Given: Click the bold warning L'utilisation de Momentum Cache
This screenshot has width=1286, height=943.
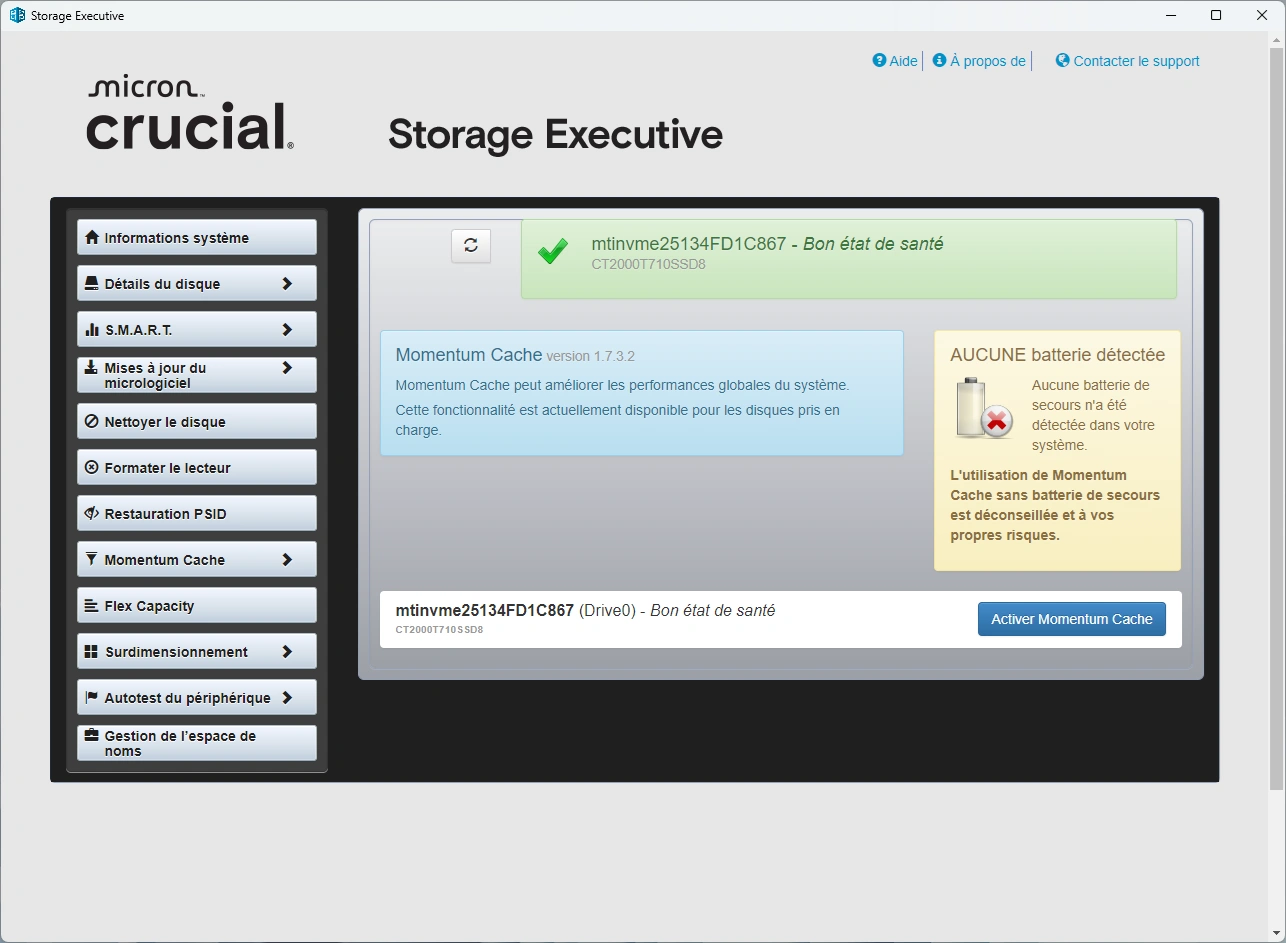Looking at the screenshot, I should (1055, 505).
